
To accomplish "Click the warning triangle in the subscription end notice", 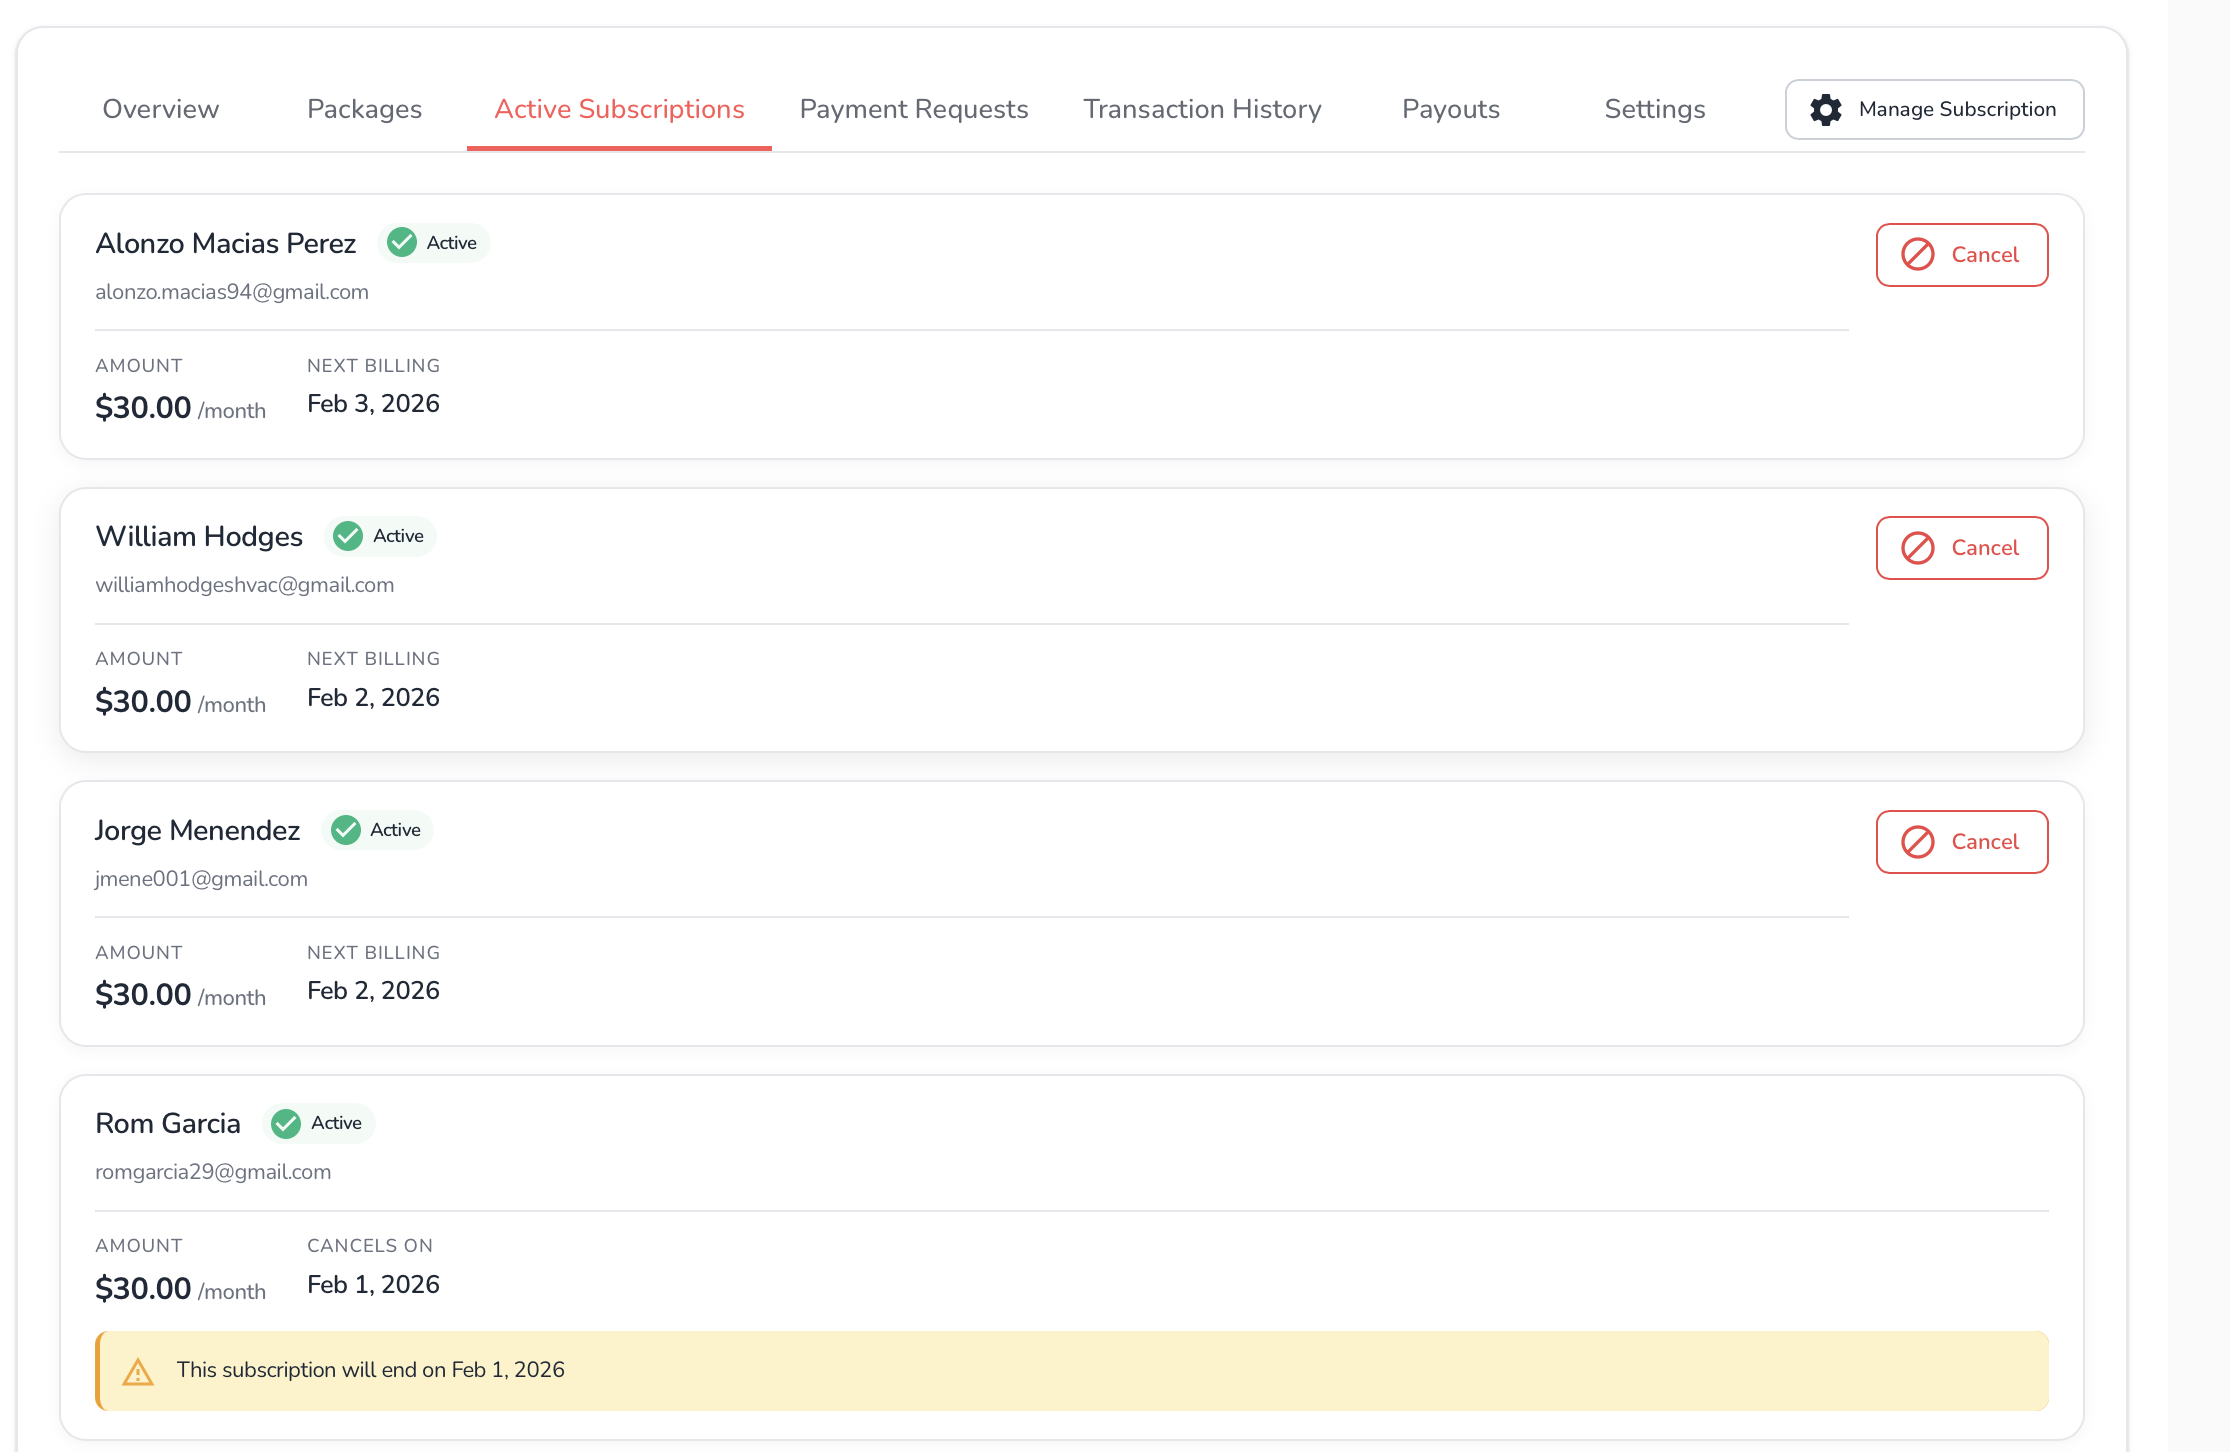I will coord(138,1372).
